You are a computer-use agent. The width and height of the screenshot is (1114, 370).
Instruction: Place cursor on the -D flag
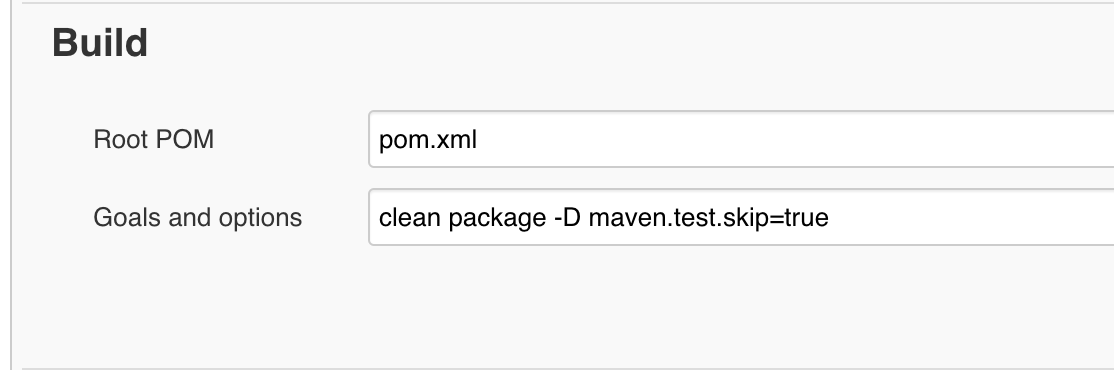(x=567, y=217)
